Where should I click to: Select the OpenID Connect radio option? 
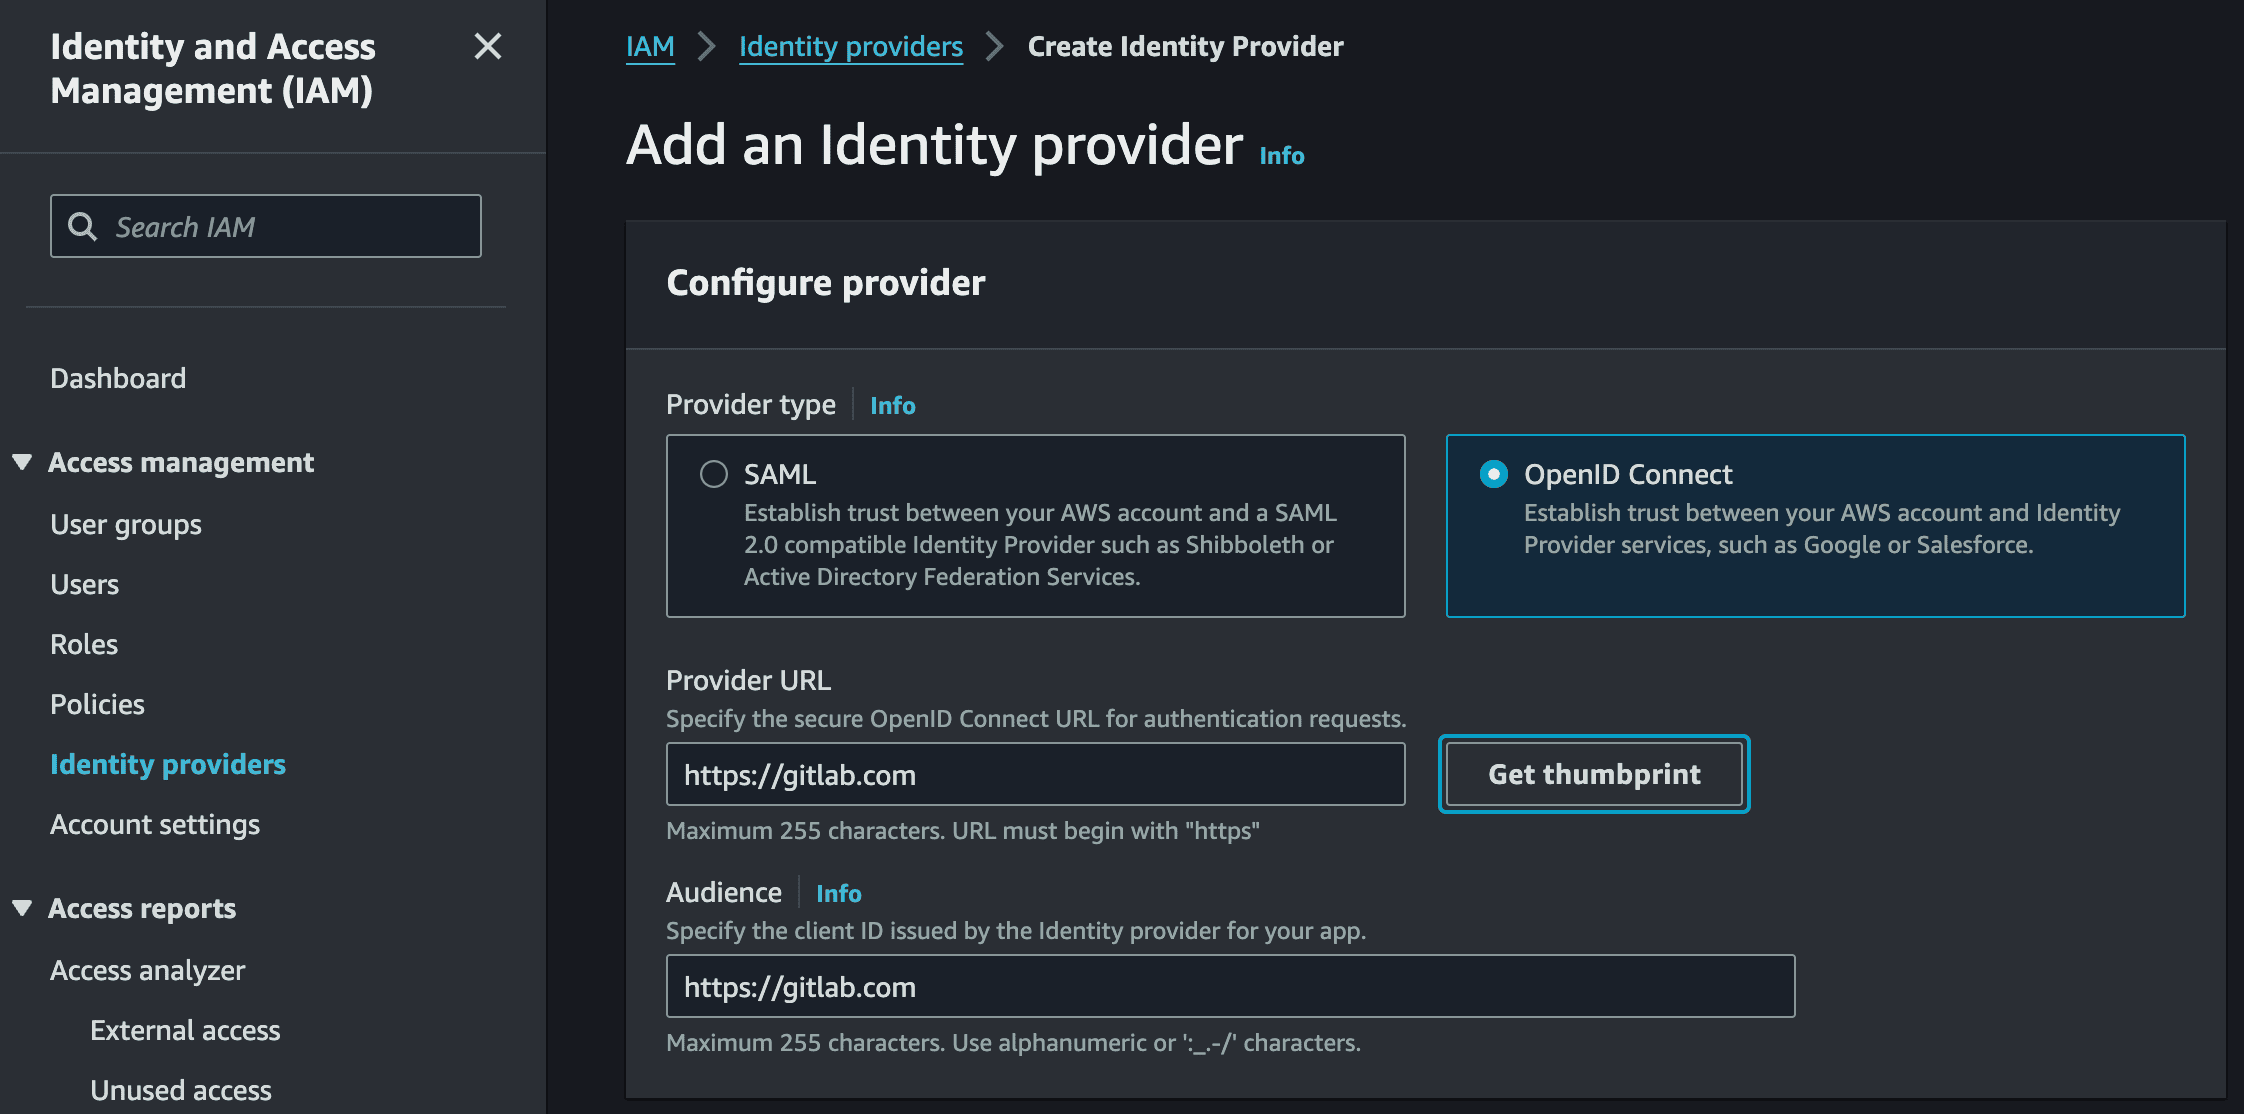tap(1494, 474)
